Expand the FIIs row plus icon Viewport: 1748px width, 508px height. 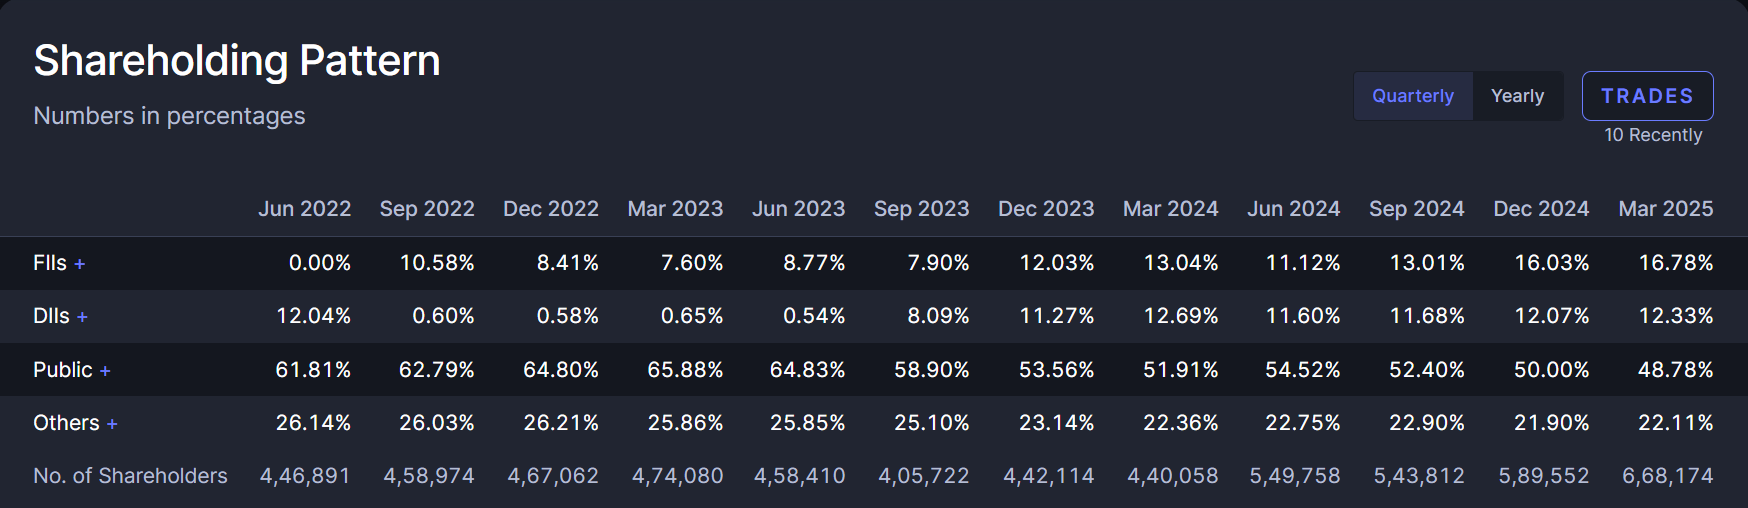pos(80,264)
